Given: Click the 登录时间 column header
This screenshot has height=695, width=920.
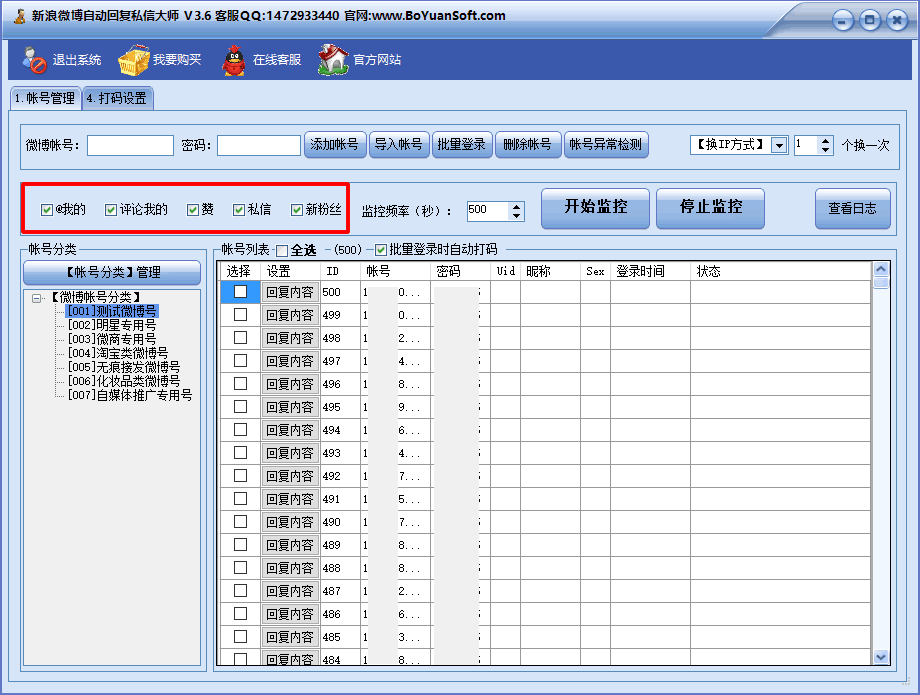Looking at the screenshot, I should pyautogui.click(x=650, y=271).
